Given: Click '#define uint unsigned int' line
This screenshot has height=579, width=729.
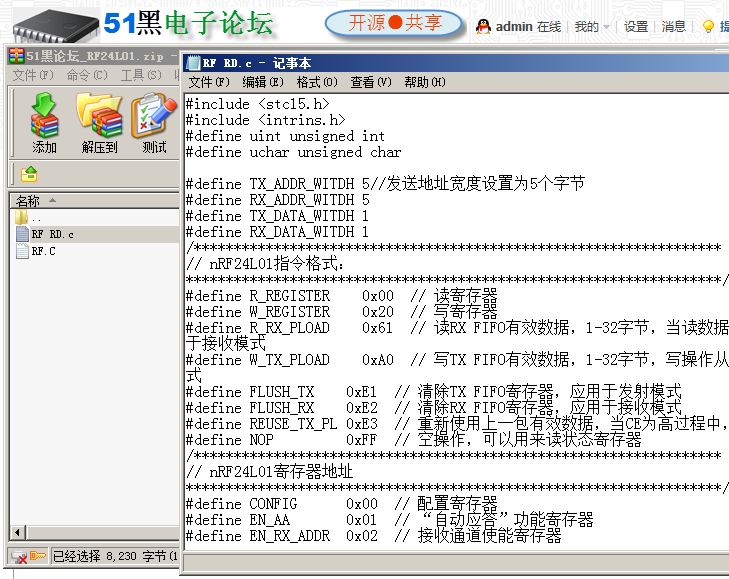Looking at the screenshot, I should click(285, 136).
